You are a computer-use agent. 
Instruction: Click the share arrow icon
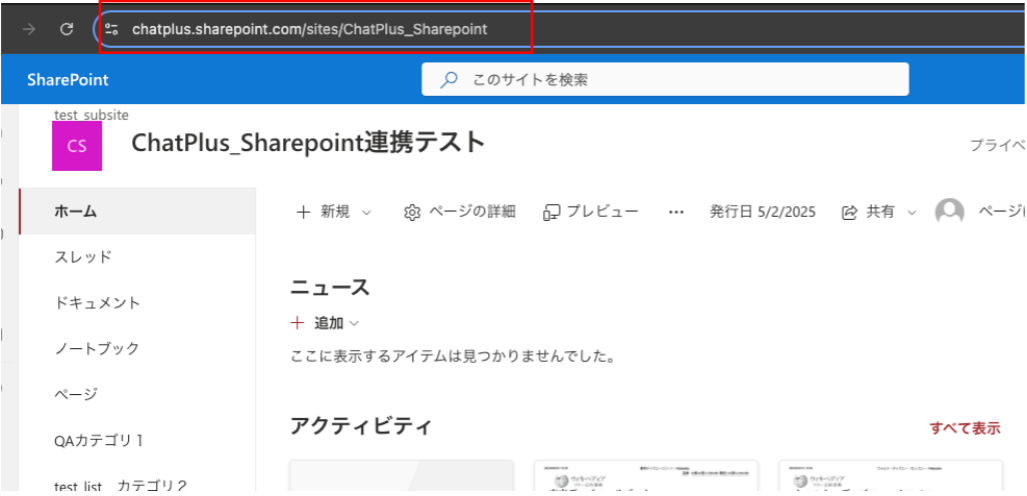click(x=850, y=212)
